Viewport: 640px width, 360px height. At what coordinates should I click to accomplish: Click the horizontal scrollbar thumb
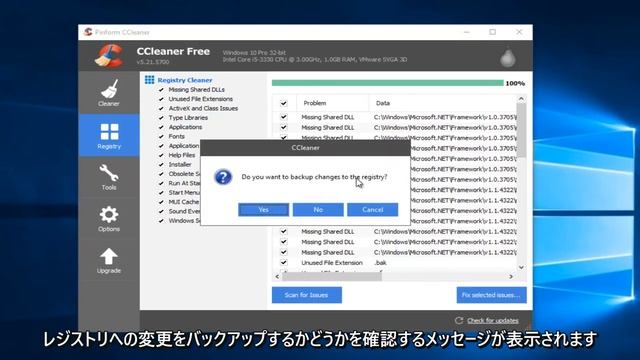tap(332, 277)
